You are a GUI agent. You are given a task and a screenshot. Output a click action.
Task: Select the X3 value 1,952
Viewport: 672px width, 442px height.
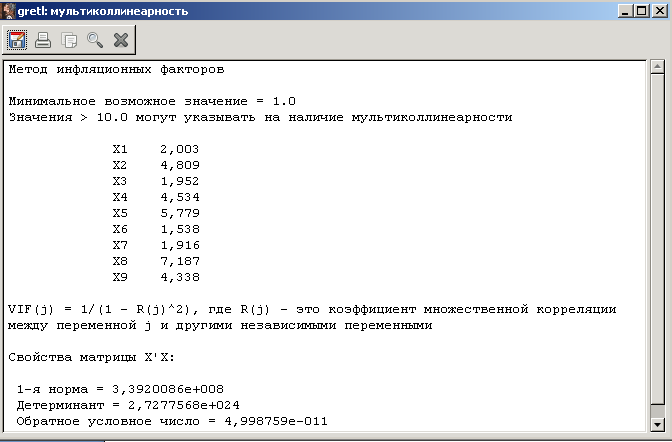click(x=180, y=181)
